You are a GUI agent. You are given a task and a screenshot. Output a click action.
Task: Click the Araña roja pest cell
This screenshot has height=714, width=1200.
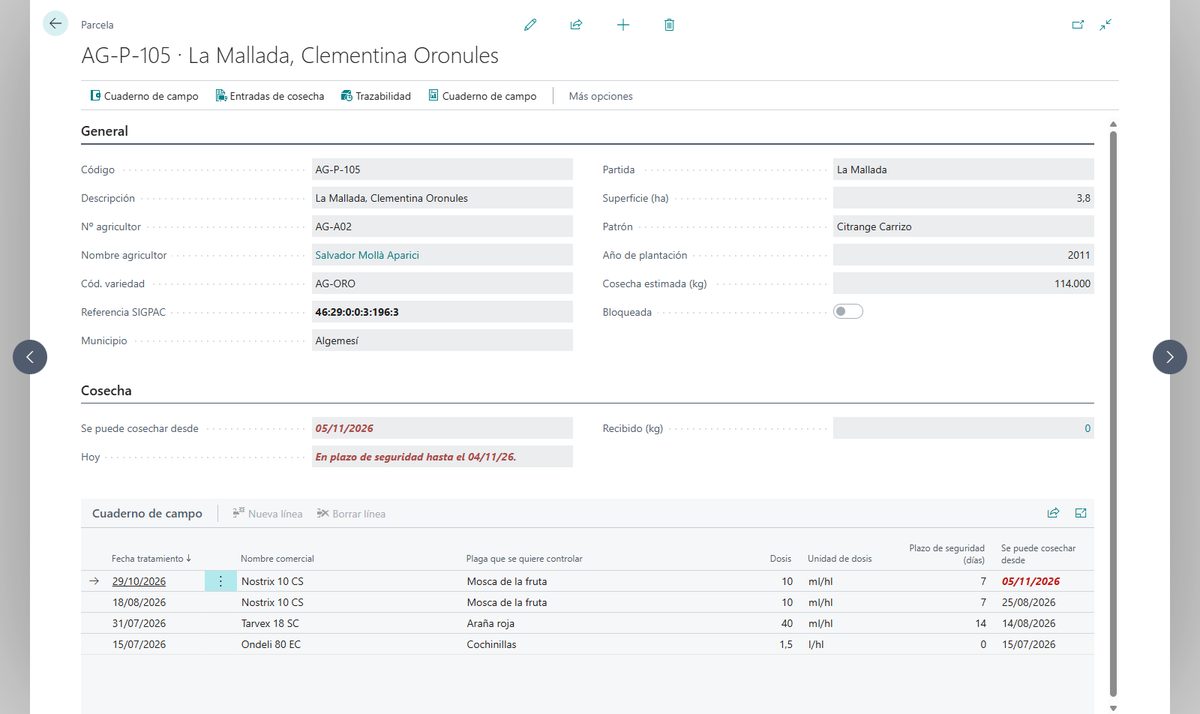pyautogui.click(x=490, y=623)
